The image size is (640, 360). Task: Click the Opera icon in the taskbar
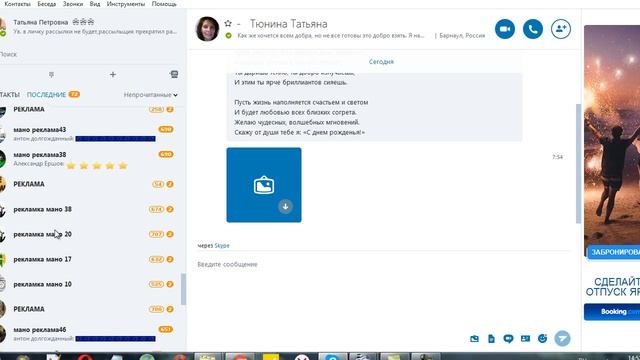(85, 358)
